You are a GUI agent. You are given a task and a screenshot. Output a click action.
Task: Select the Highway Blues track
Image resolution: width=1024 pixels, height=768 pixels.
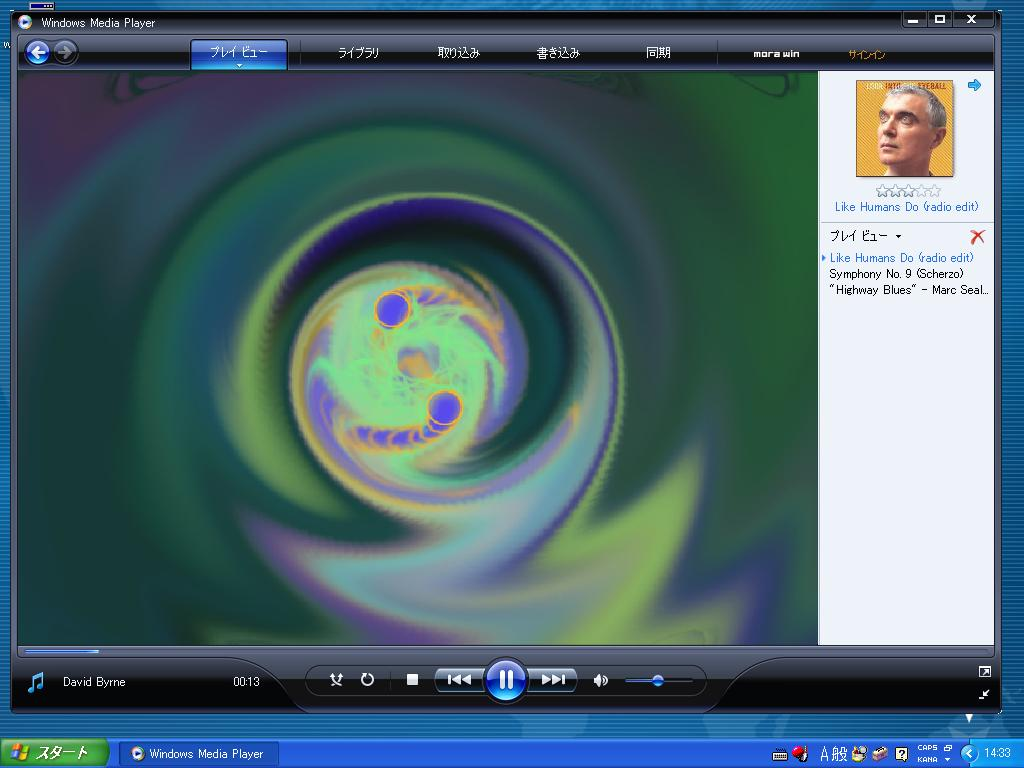pos(908,290)
